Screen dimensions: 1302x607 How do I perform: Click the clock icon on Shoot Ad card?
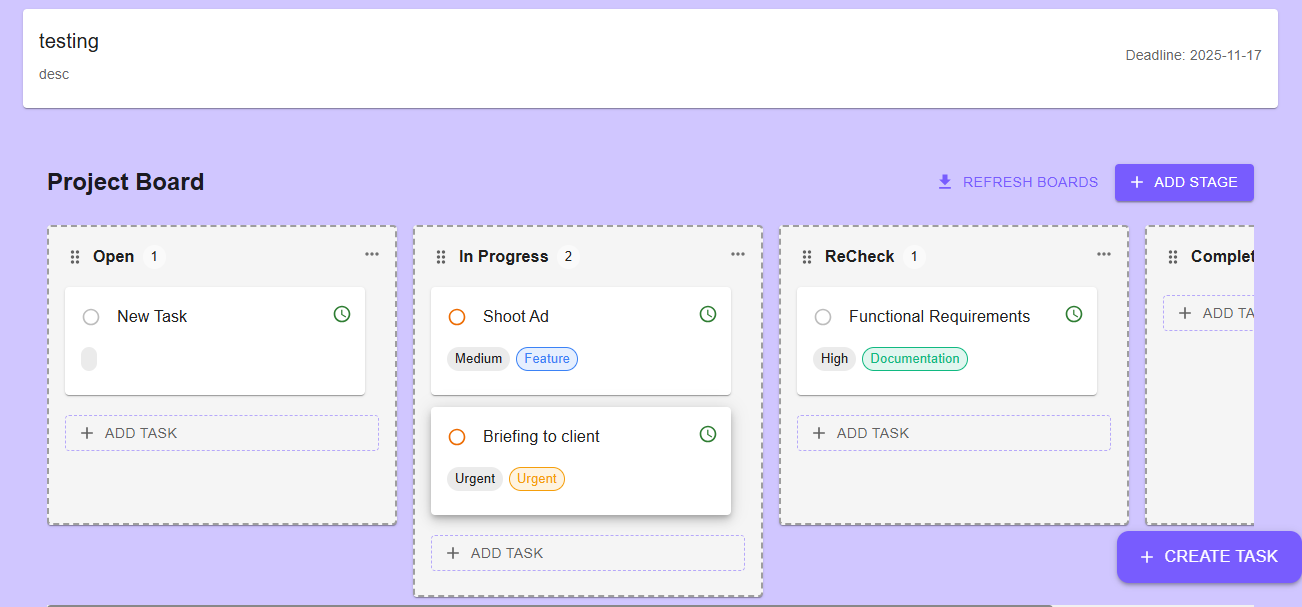[x=708, y=314]
